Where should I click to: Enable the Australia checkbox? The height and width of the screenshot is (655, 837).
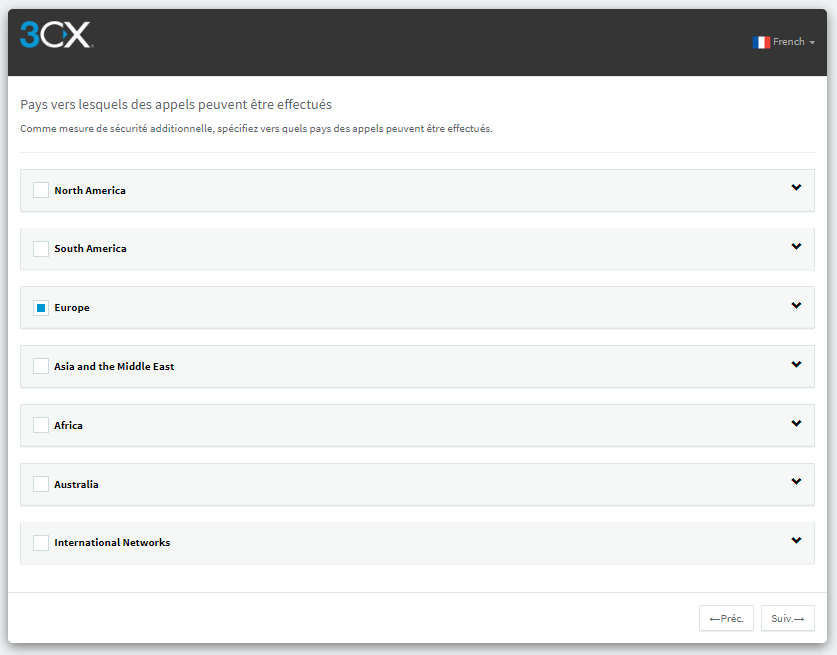(x=40, y=484)
